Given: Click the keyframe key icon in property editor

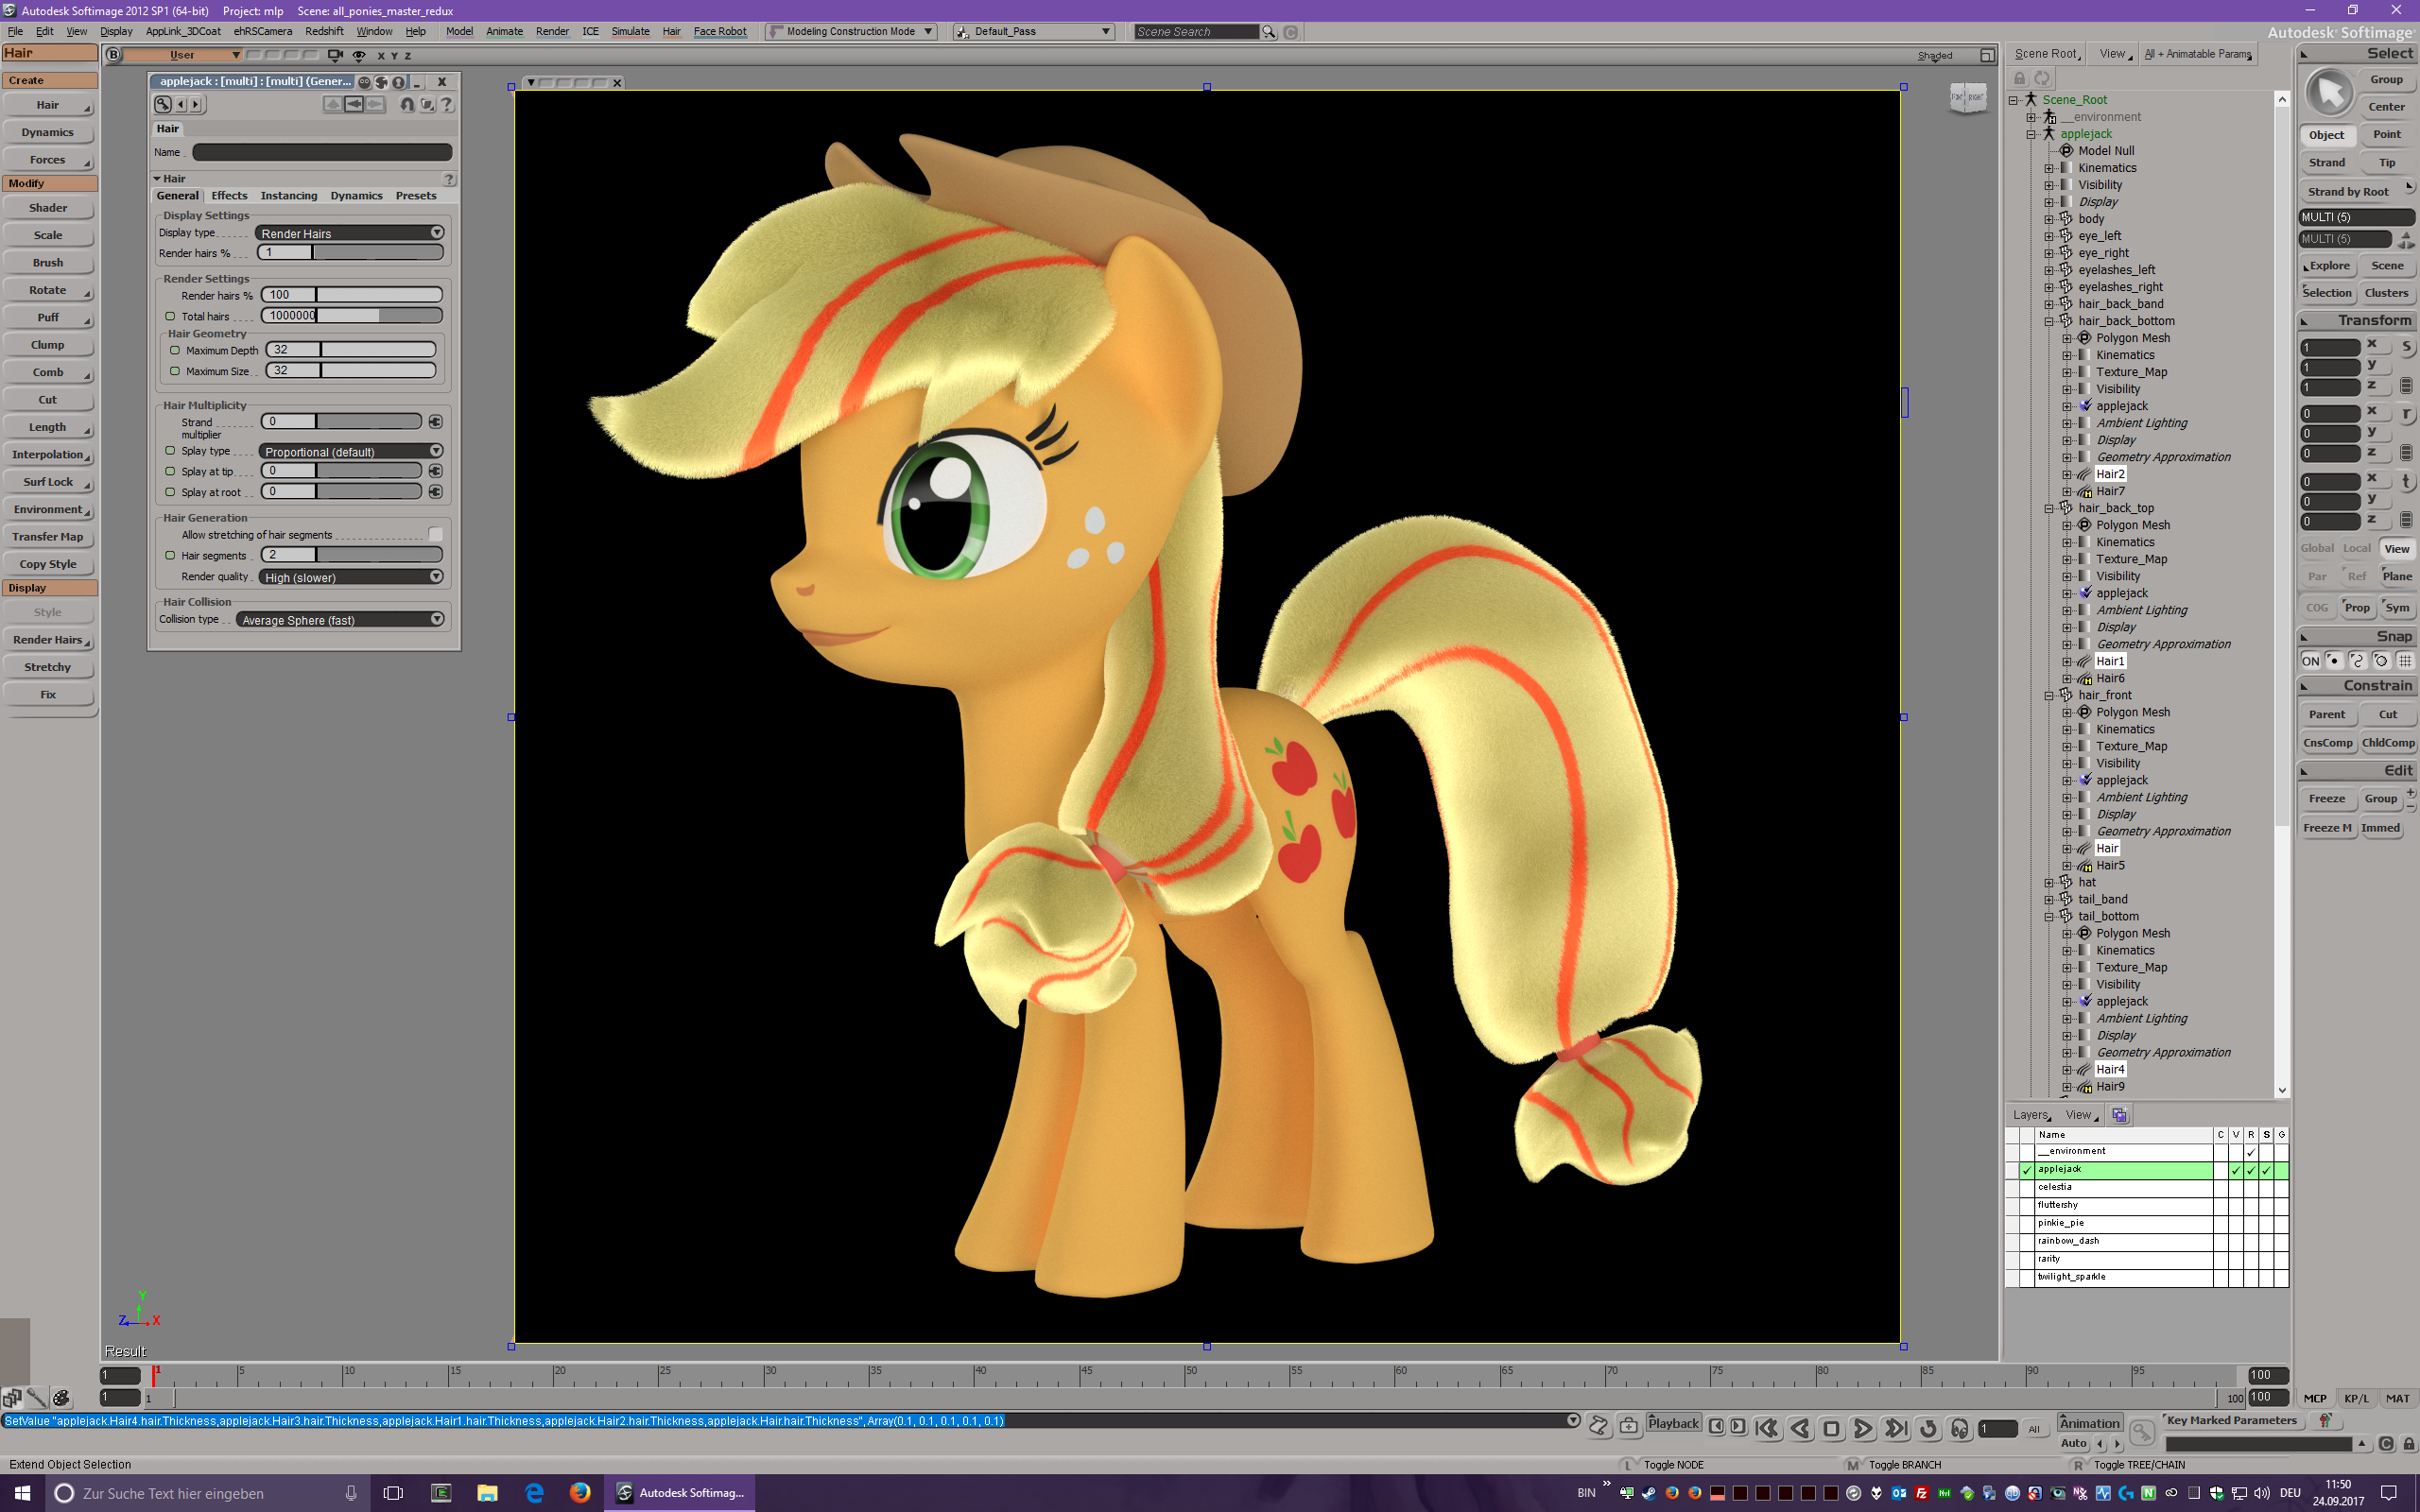Looking at the screenshot, I should pos(163,104).
